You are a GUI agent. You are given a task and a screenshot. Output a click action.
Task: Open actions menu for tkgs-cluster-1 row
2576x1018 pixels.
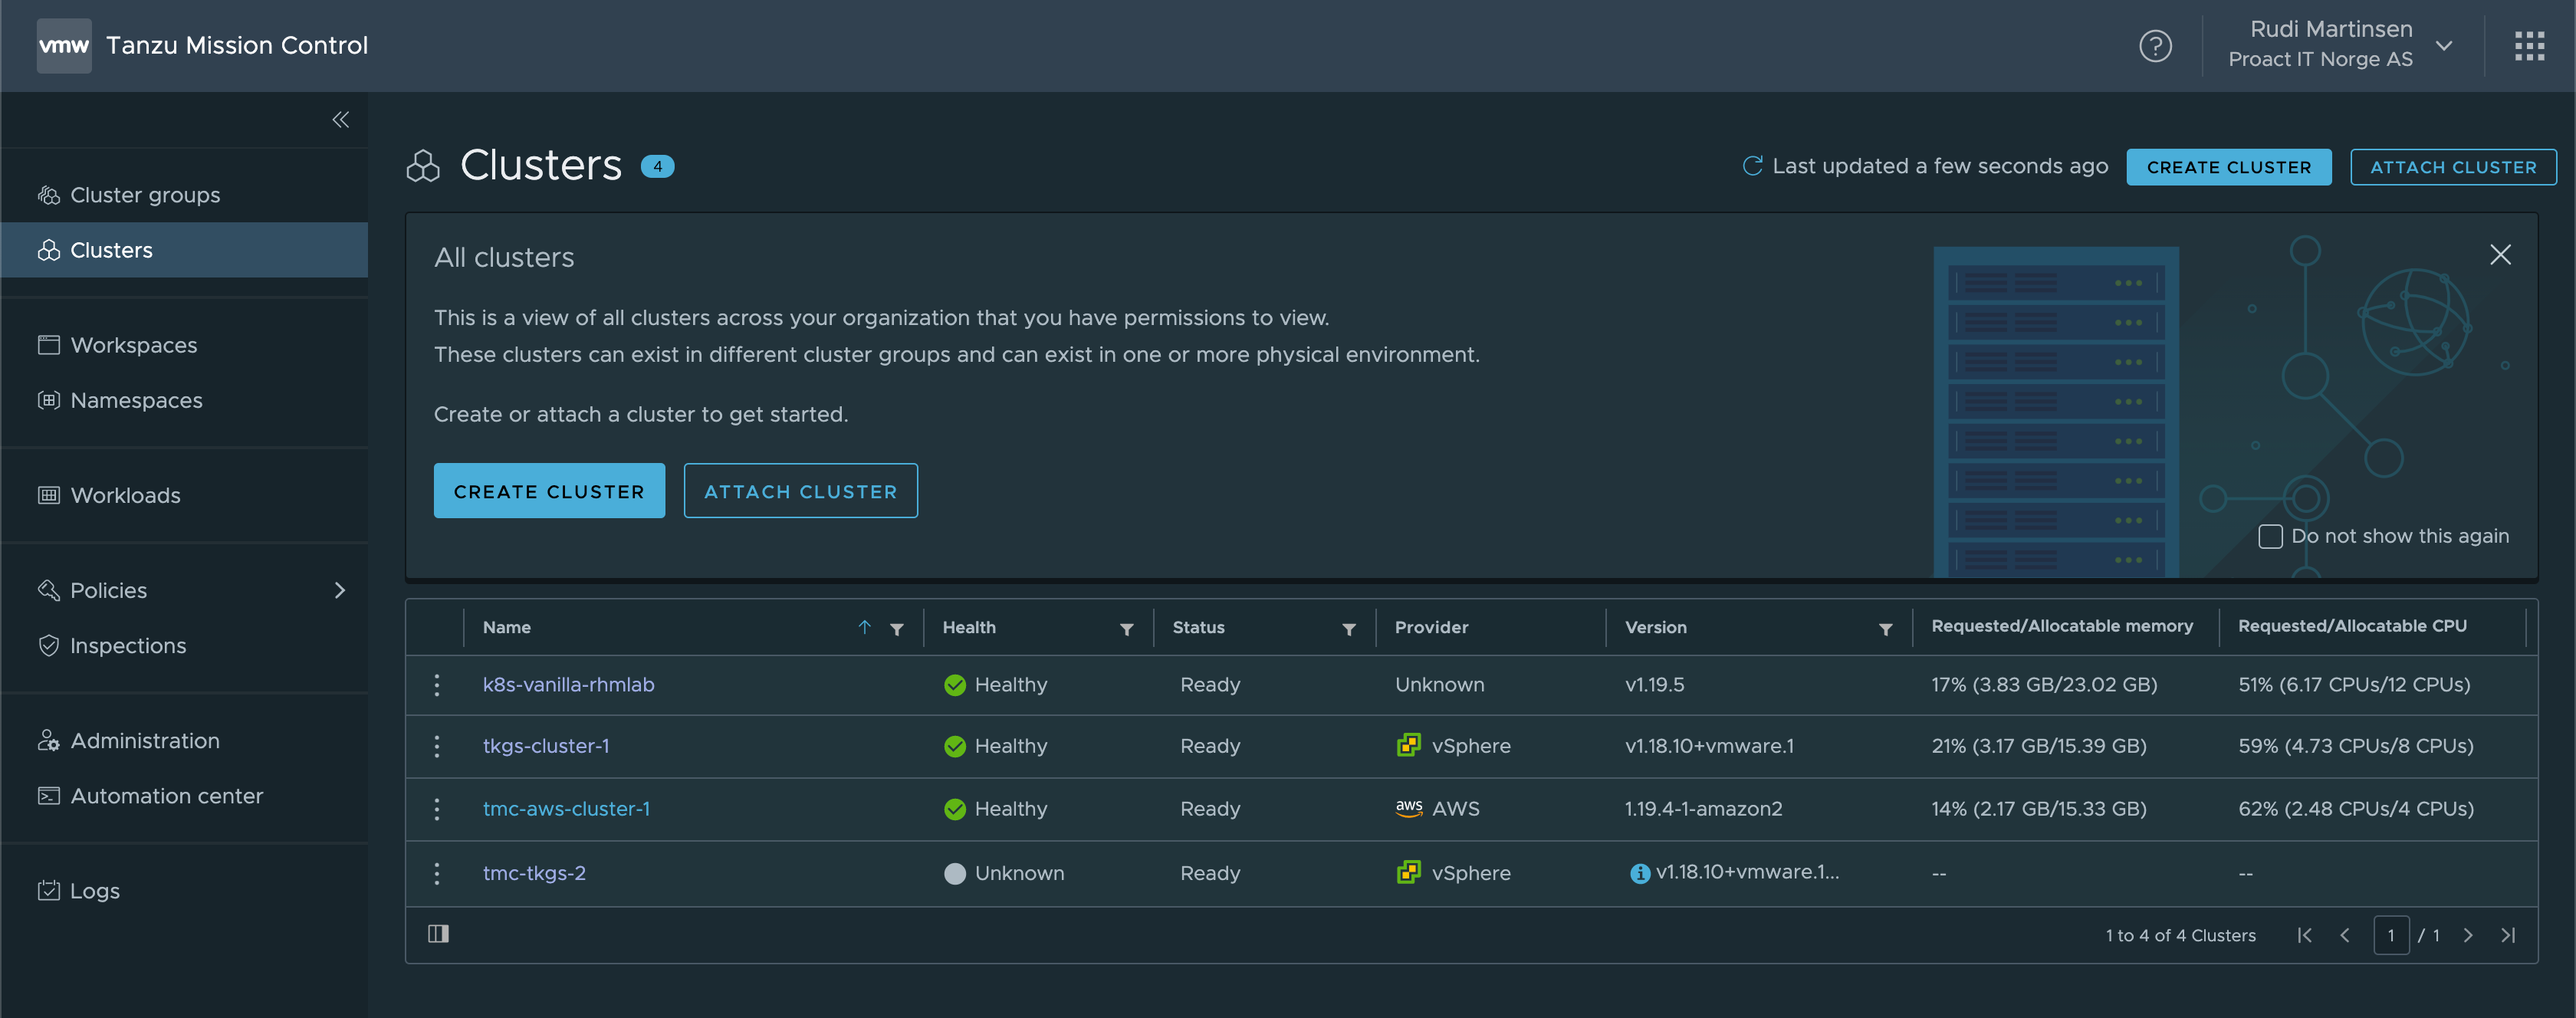click(437, 746)
